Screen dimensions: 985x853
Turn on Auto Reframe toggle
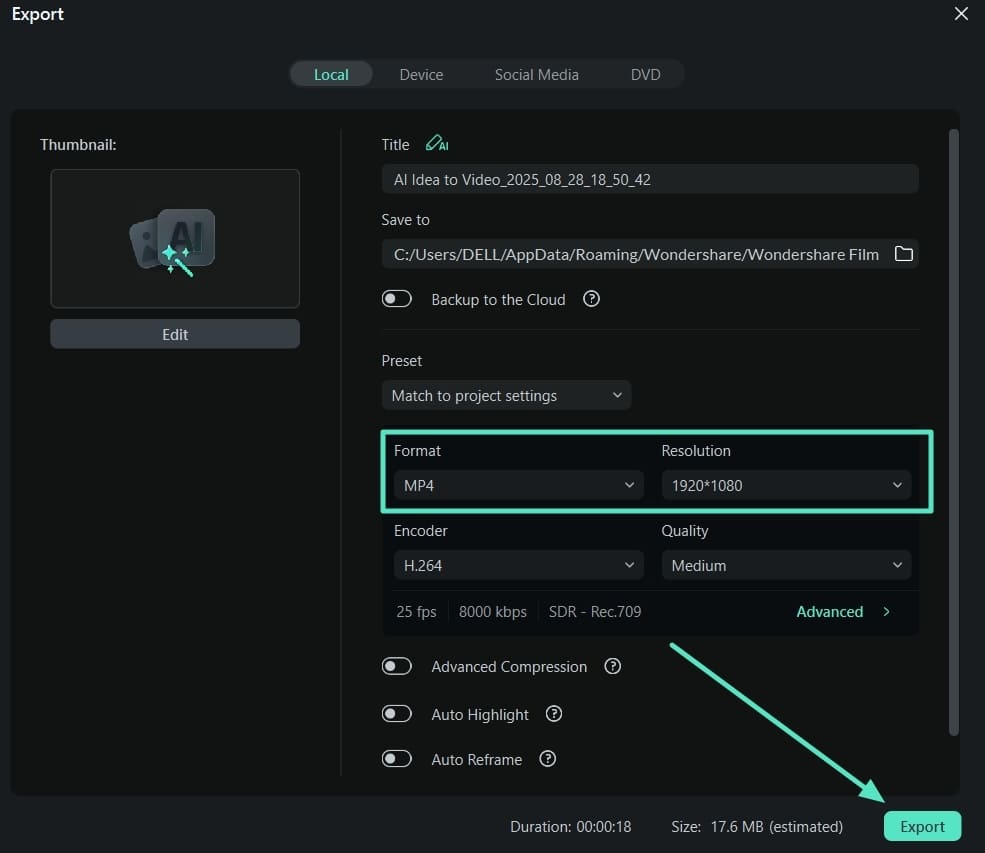[396, 759]
